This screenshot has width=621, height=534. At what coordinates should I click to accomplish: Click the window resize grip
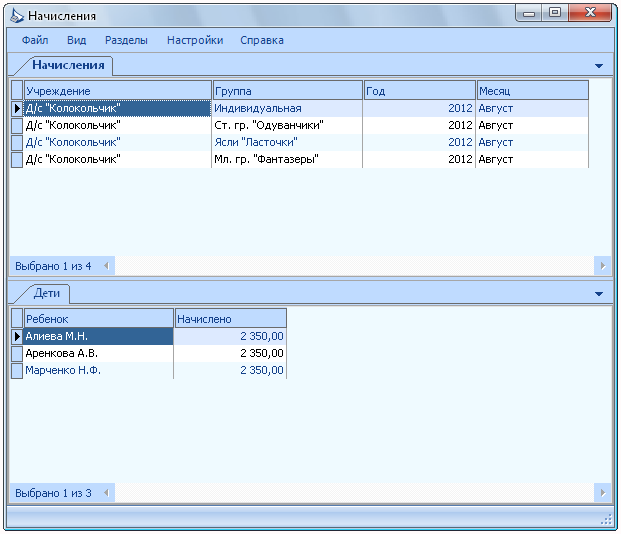point(606,519)
